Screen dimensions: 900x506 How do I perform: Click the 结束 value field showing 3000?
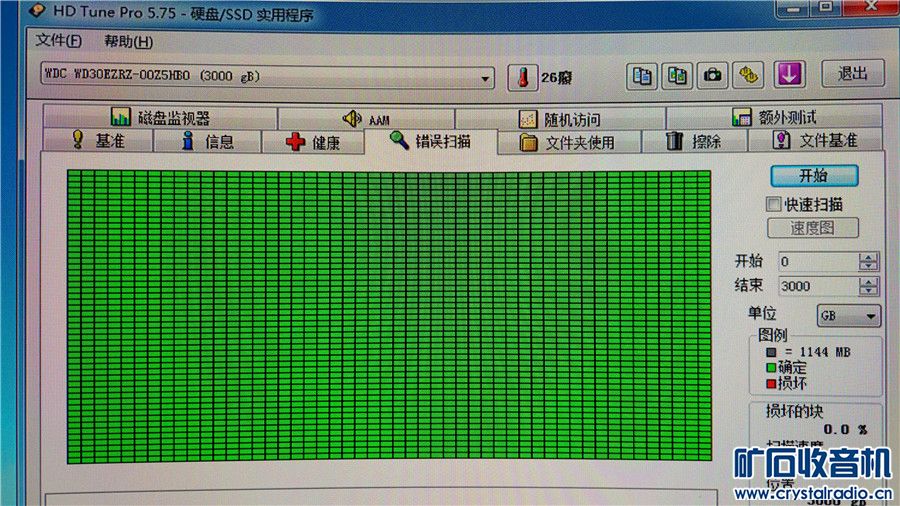point(819,286)
